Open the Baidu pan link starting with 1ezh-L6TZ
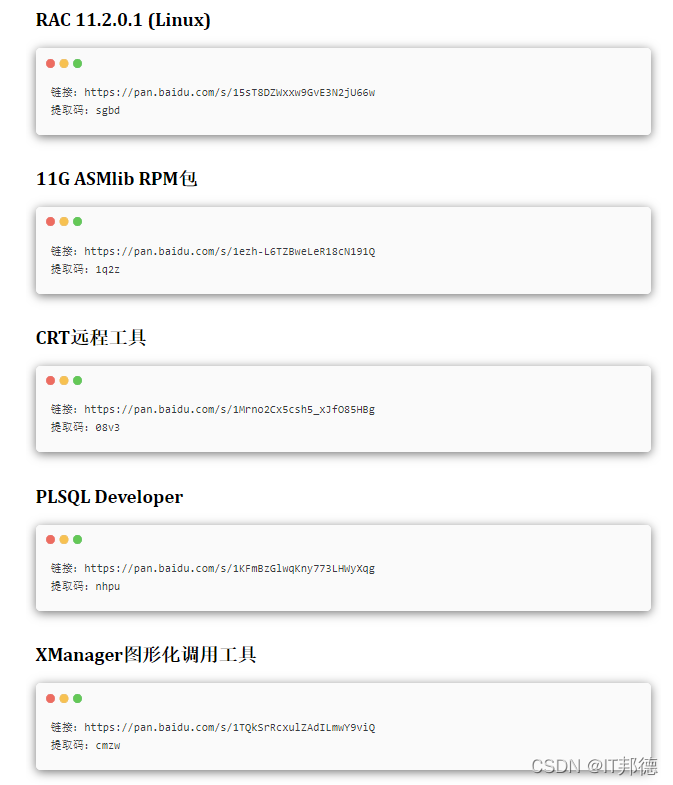673x785 pixels. tap(229, 251)
